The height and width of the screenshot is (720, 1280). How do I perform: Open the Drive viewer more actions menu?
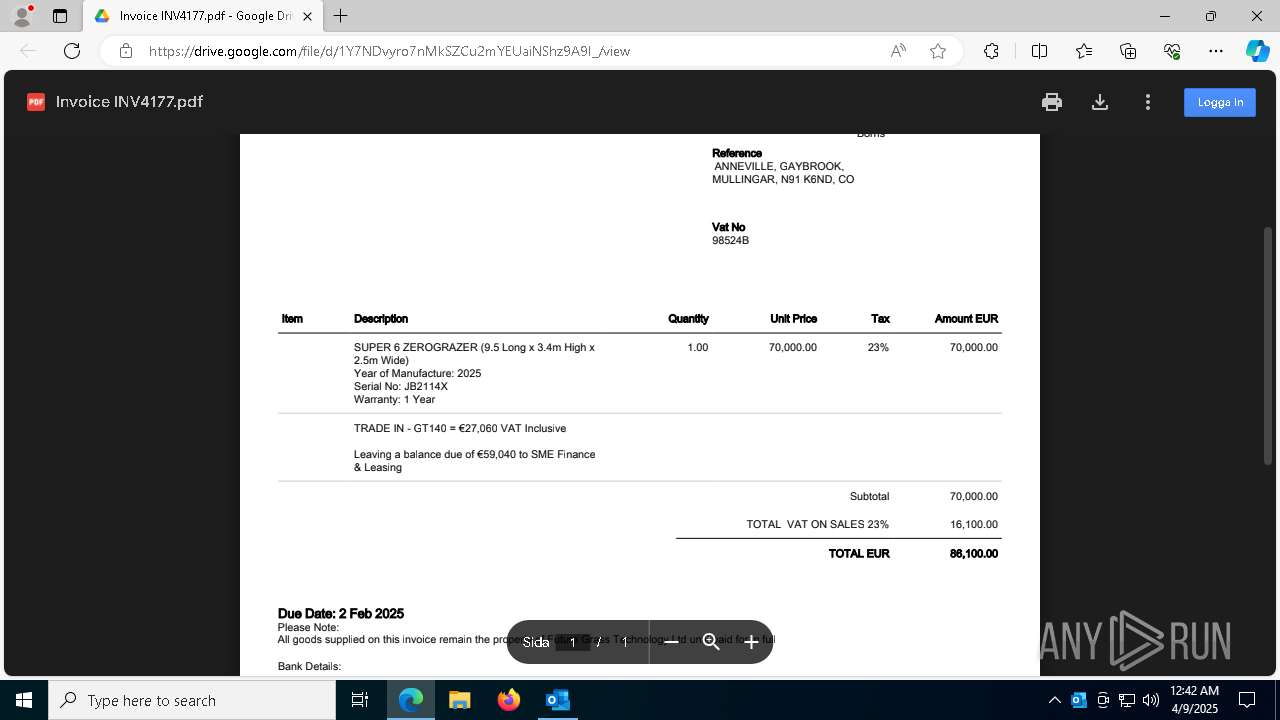click(1148, 102)
